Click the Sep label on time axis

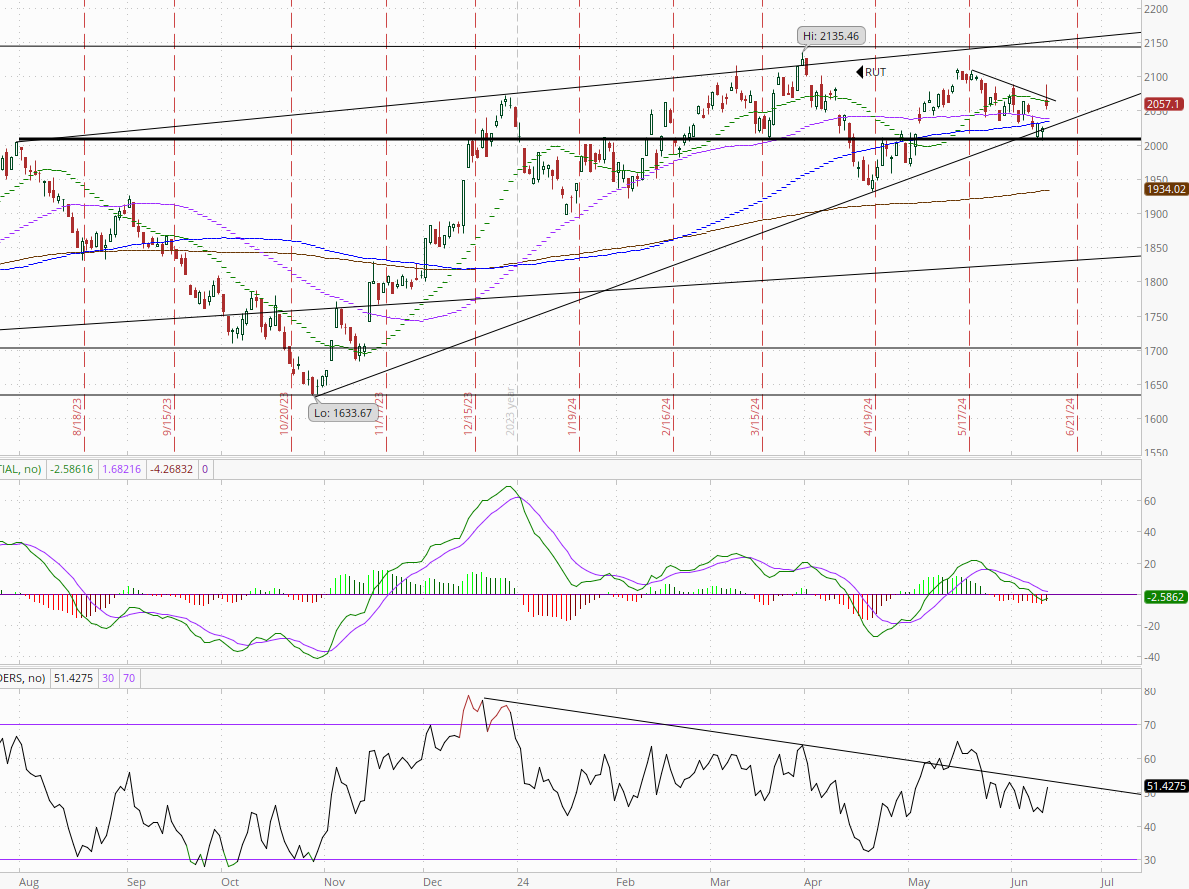pos(136,882)
